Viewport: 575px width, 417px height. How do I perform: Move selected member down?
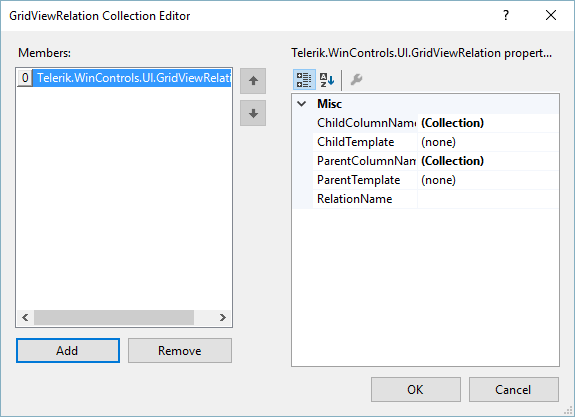(253, 113)
